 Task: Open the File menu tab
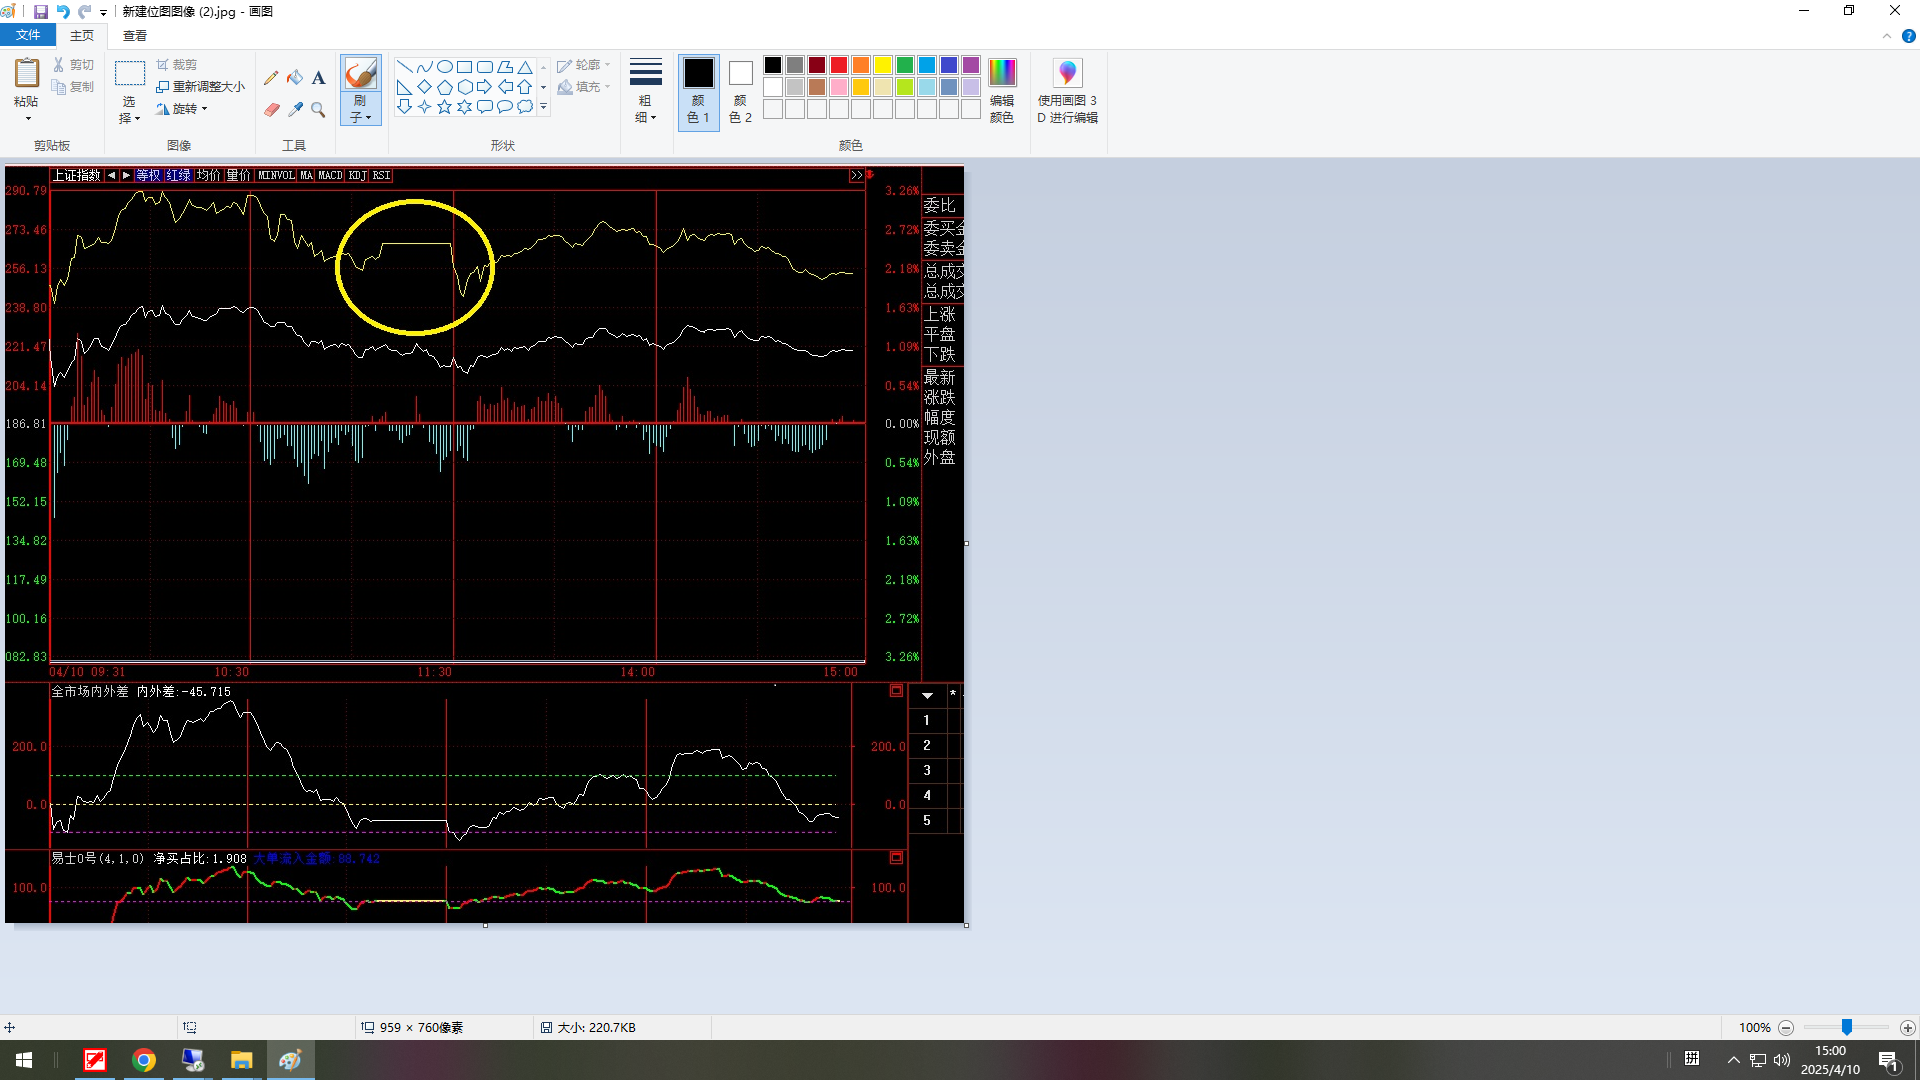coord(28,35)
